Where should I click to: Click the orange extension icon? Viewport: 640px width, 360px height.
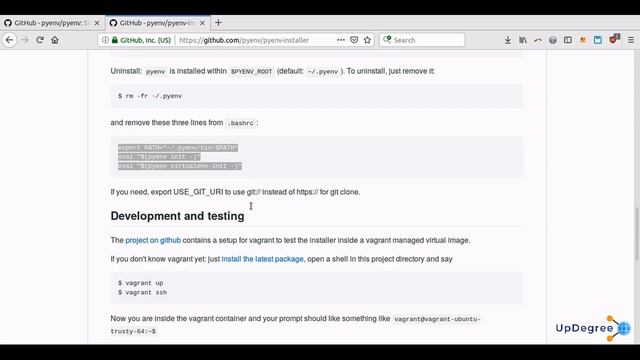coord(583,40)
